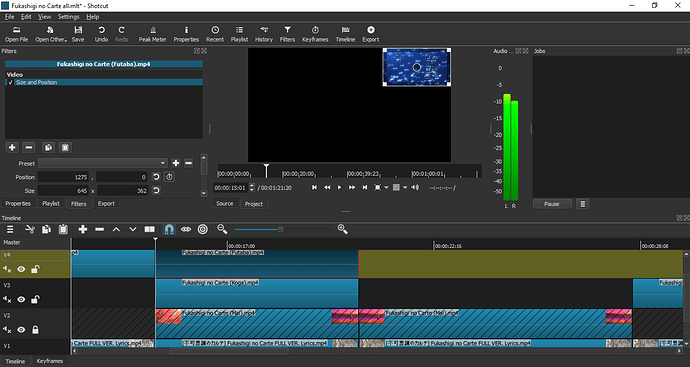
Task: Pause the jobs queue
Action: pos(552,204)
